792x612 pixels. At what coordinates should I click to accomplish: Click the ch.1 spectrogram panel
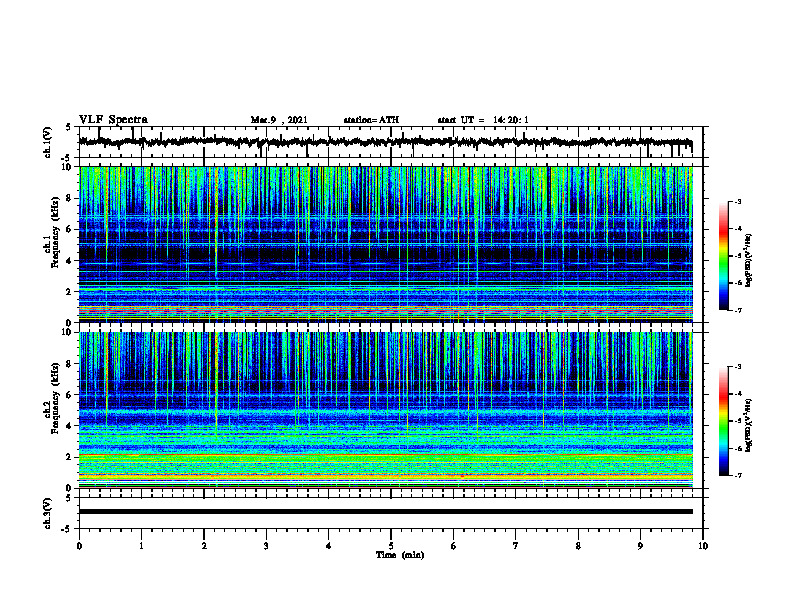coord(386,244)
